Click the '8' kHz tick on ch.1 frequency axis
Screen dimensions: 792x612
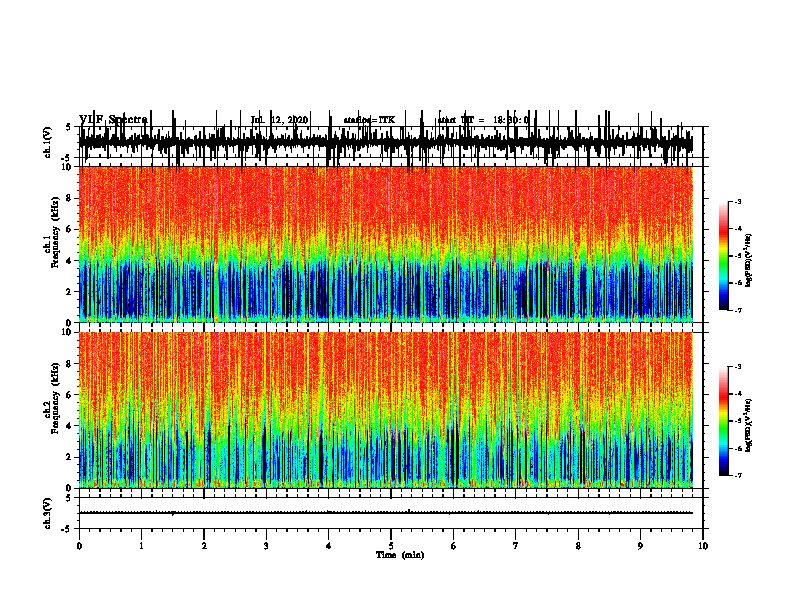[x=69, y=198]
